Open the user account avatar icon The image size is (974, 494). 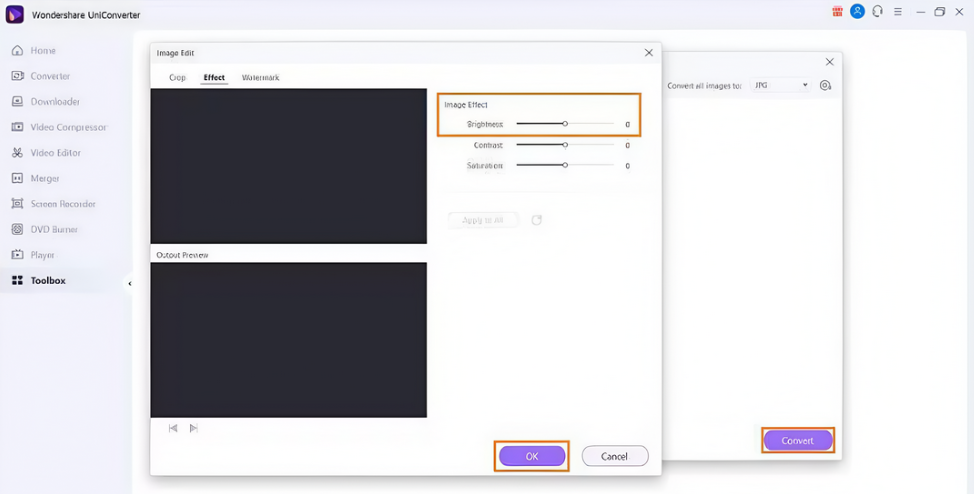point(857,11)
